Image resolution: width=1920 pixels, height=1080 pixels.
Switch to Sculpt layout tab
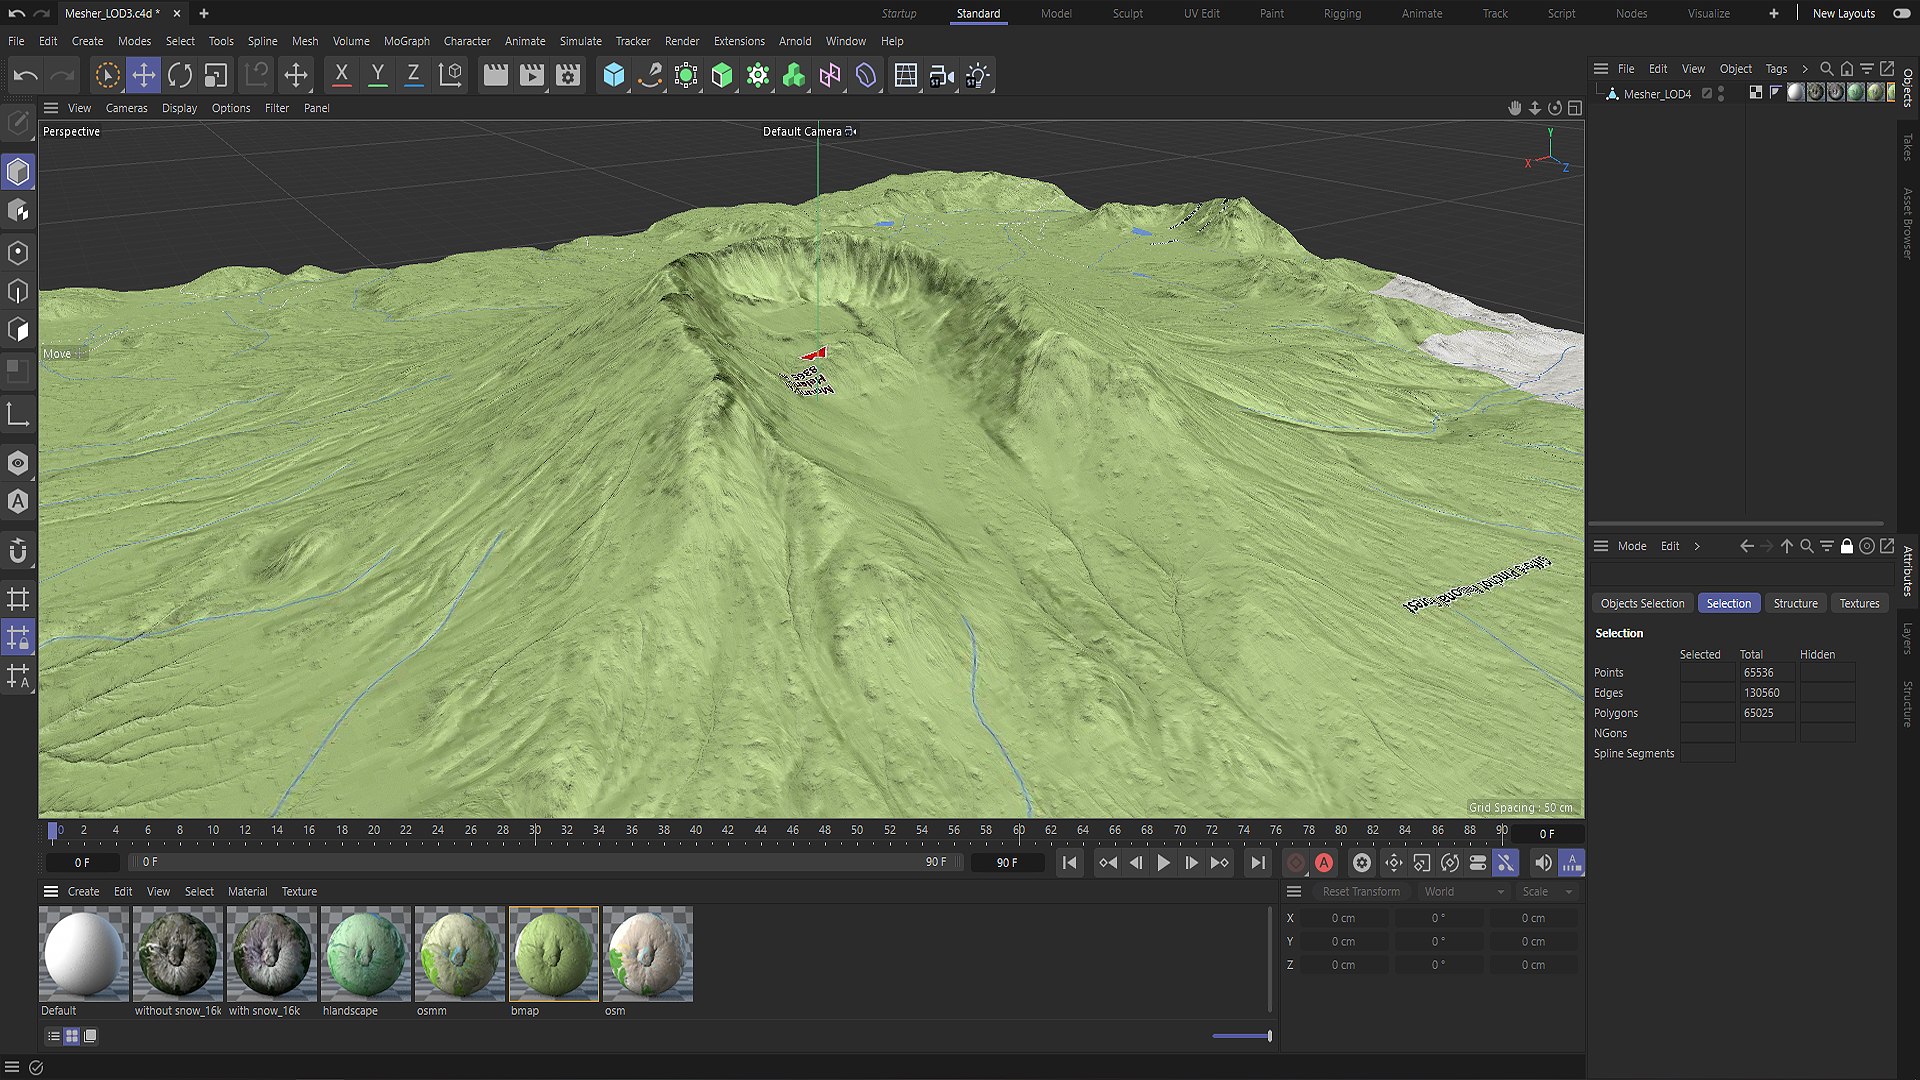(1128, 14)
